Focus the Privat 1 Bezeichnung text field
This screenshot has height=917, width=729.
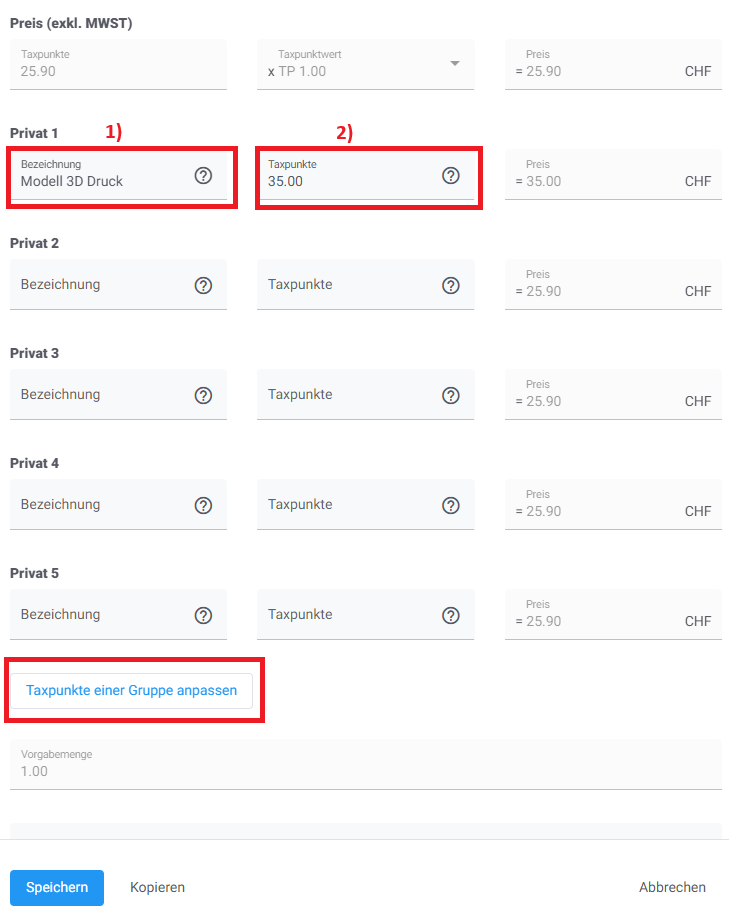click(100, 181)
